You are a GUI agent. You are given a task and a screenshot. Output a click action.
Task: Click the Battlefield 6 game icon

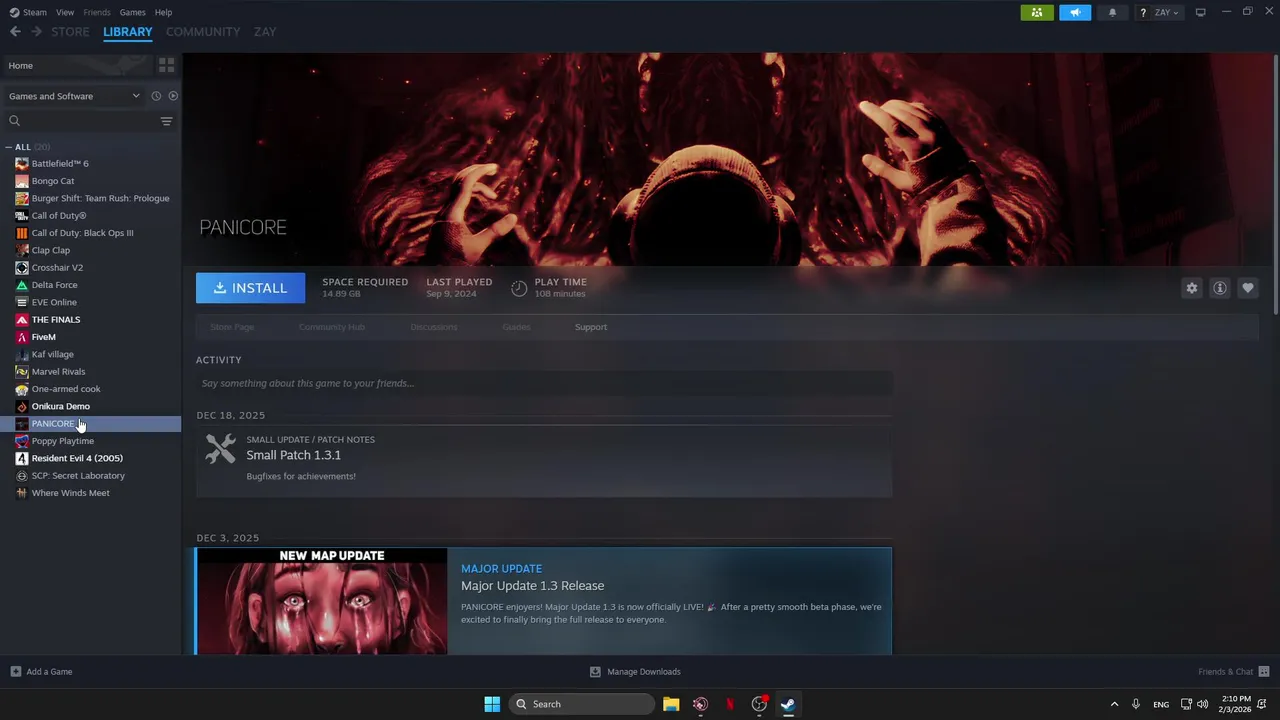[x=22, y=163]
